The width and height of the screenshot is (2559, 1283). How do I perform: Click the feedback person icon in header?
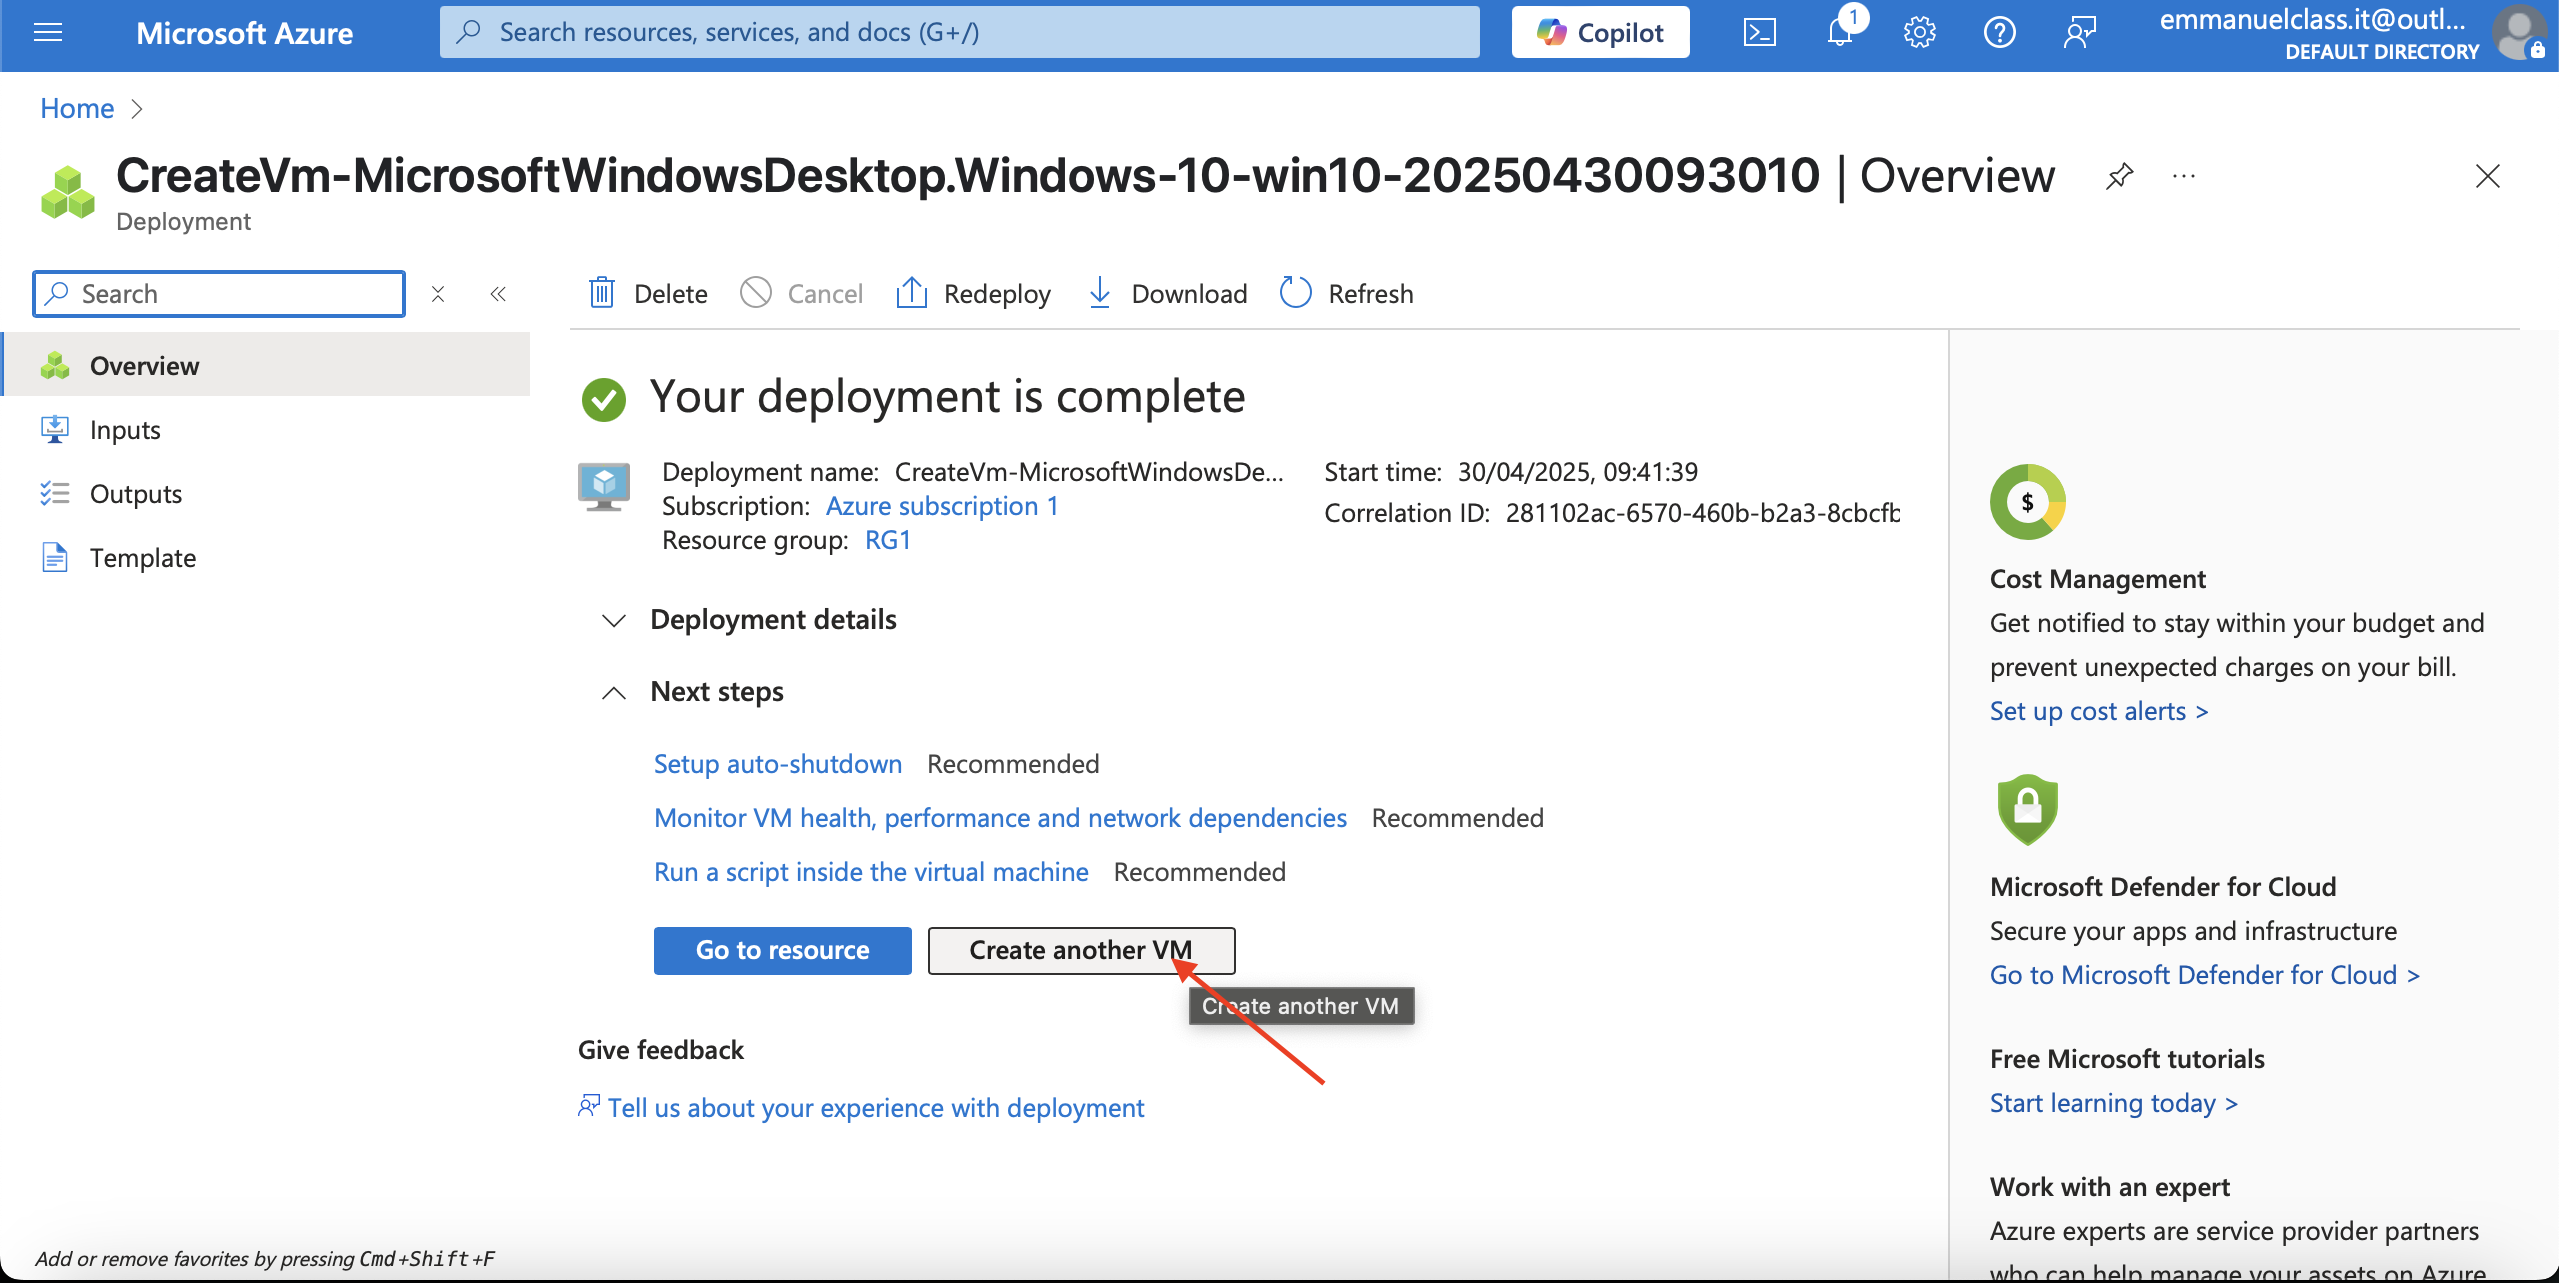click(x=2080, y=33)
